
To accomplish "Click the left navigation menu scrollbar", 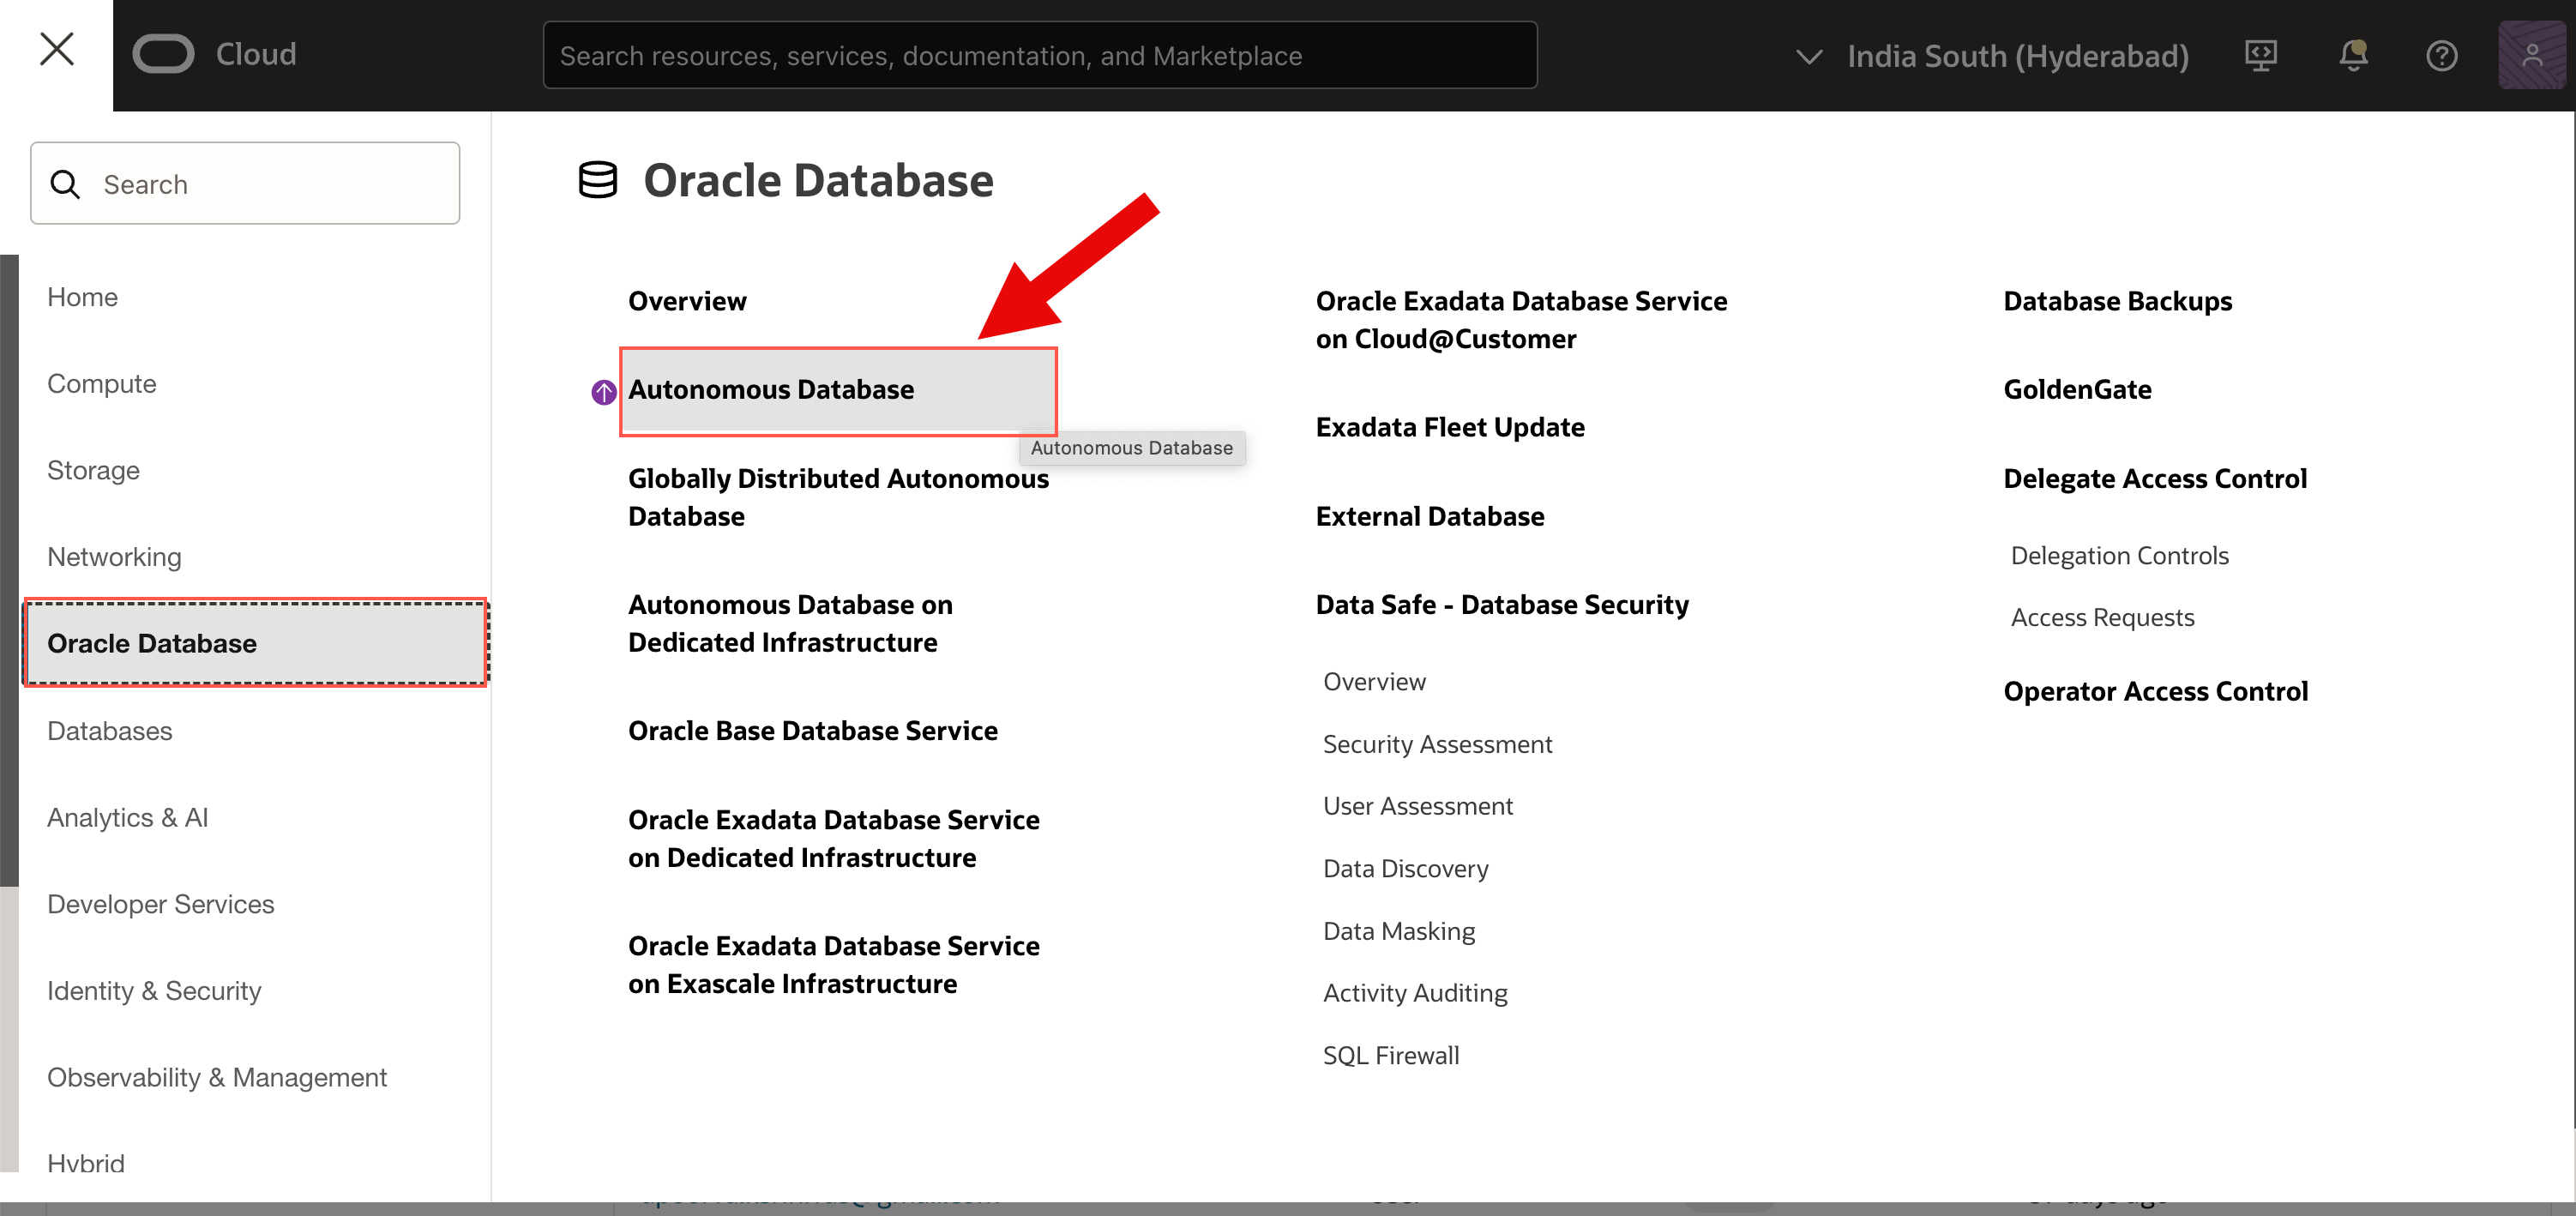I will [x=9, y=570].
